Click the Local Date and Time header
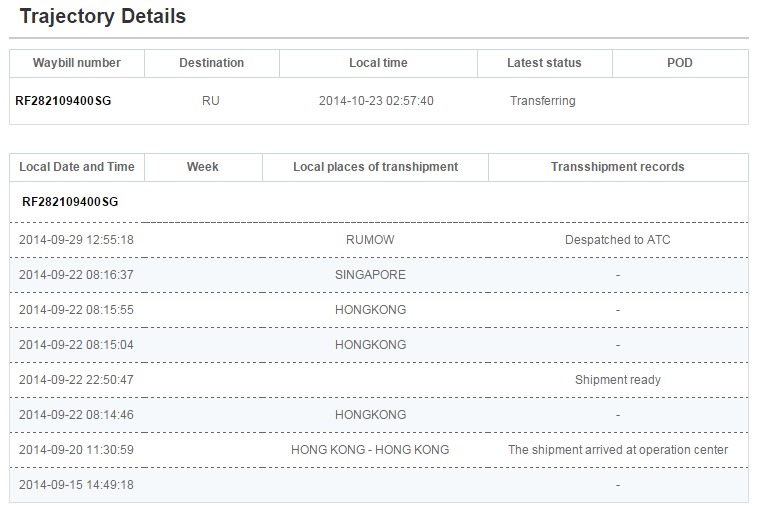 pos(77,167)
